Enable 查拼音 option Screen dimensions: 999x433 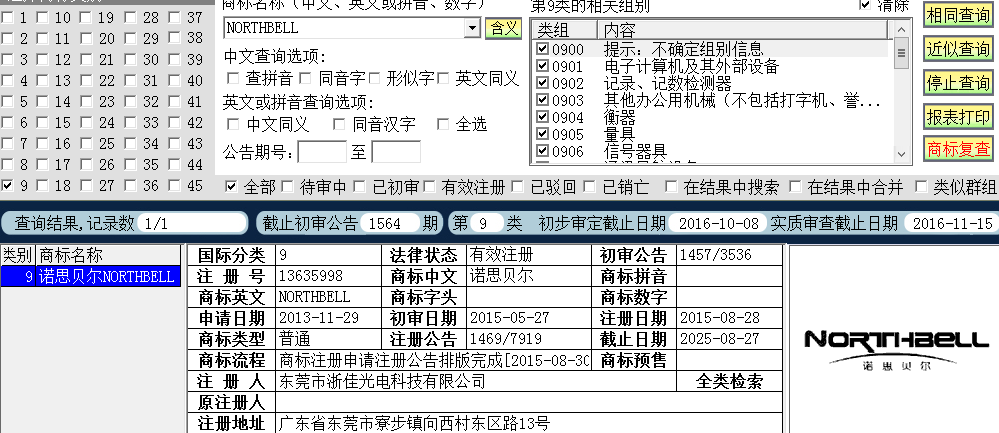coord(233,78)
